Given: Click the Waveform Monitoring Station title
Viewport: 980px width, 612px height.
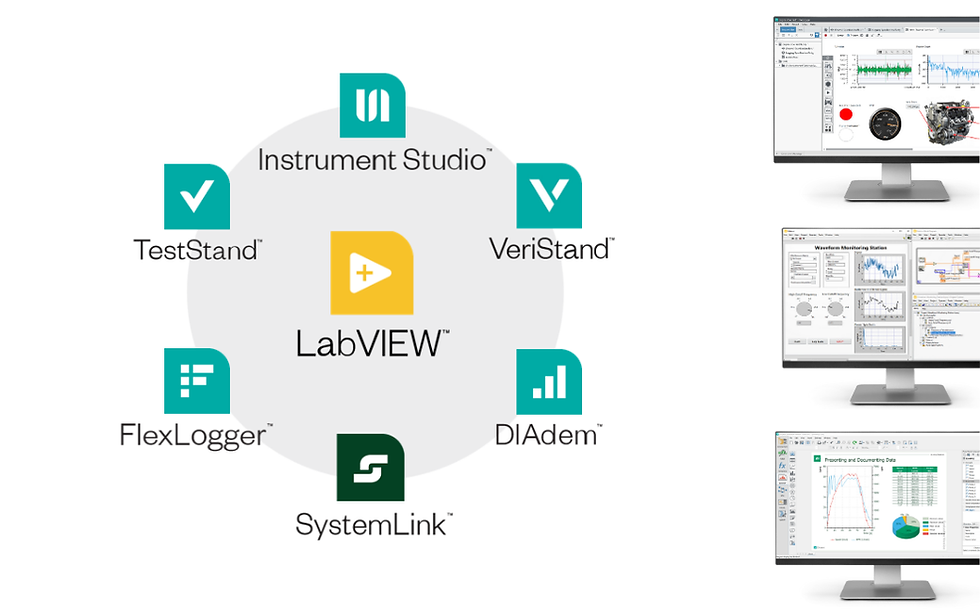Looking at the screenshot, I should [x=851, y=248].
